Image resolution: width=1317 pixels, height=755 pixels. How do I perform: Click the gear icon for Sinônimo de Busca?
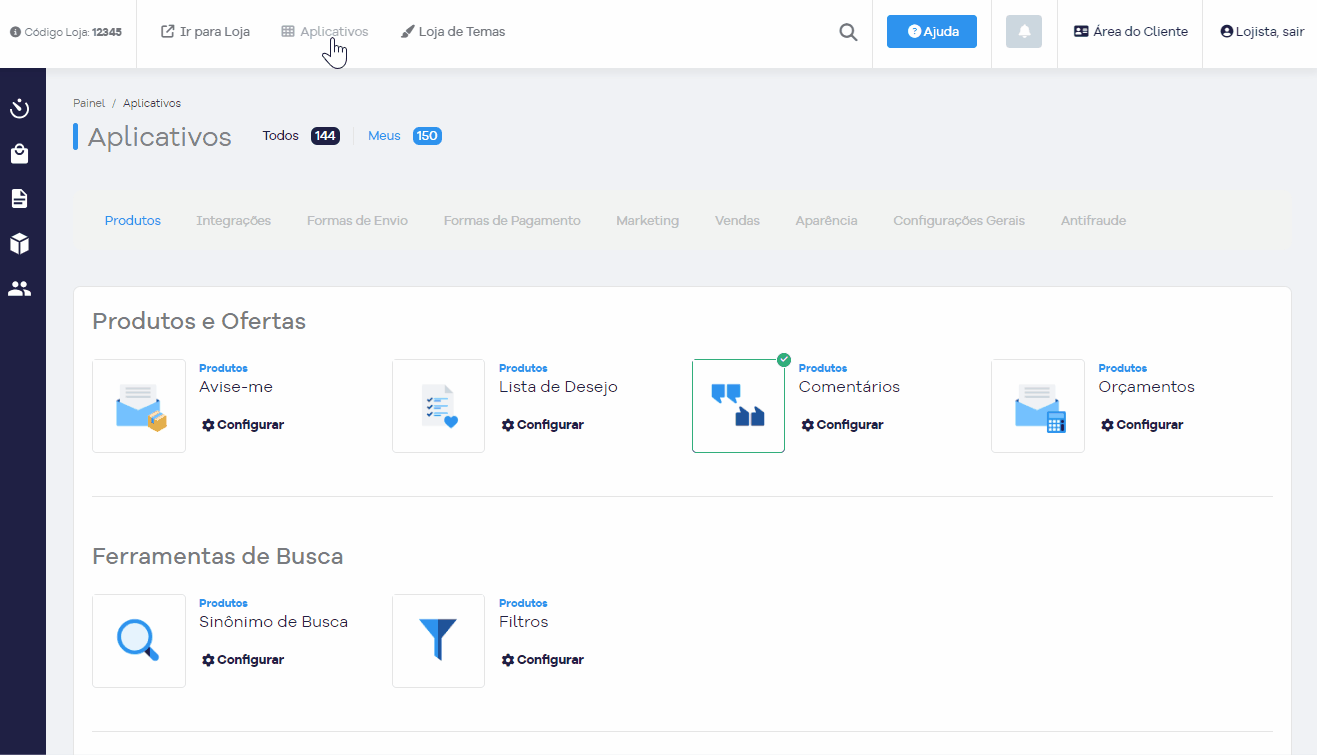tap(208, 660)
